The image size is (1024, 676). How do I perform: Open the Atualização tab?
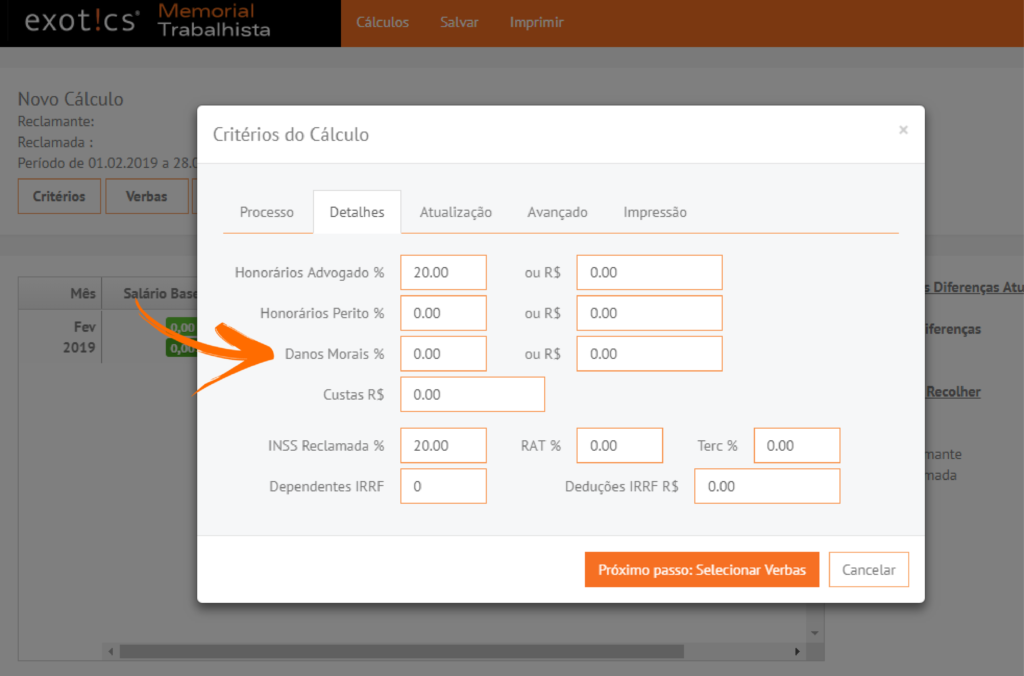pyautogui.click(x=455, y=212)
